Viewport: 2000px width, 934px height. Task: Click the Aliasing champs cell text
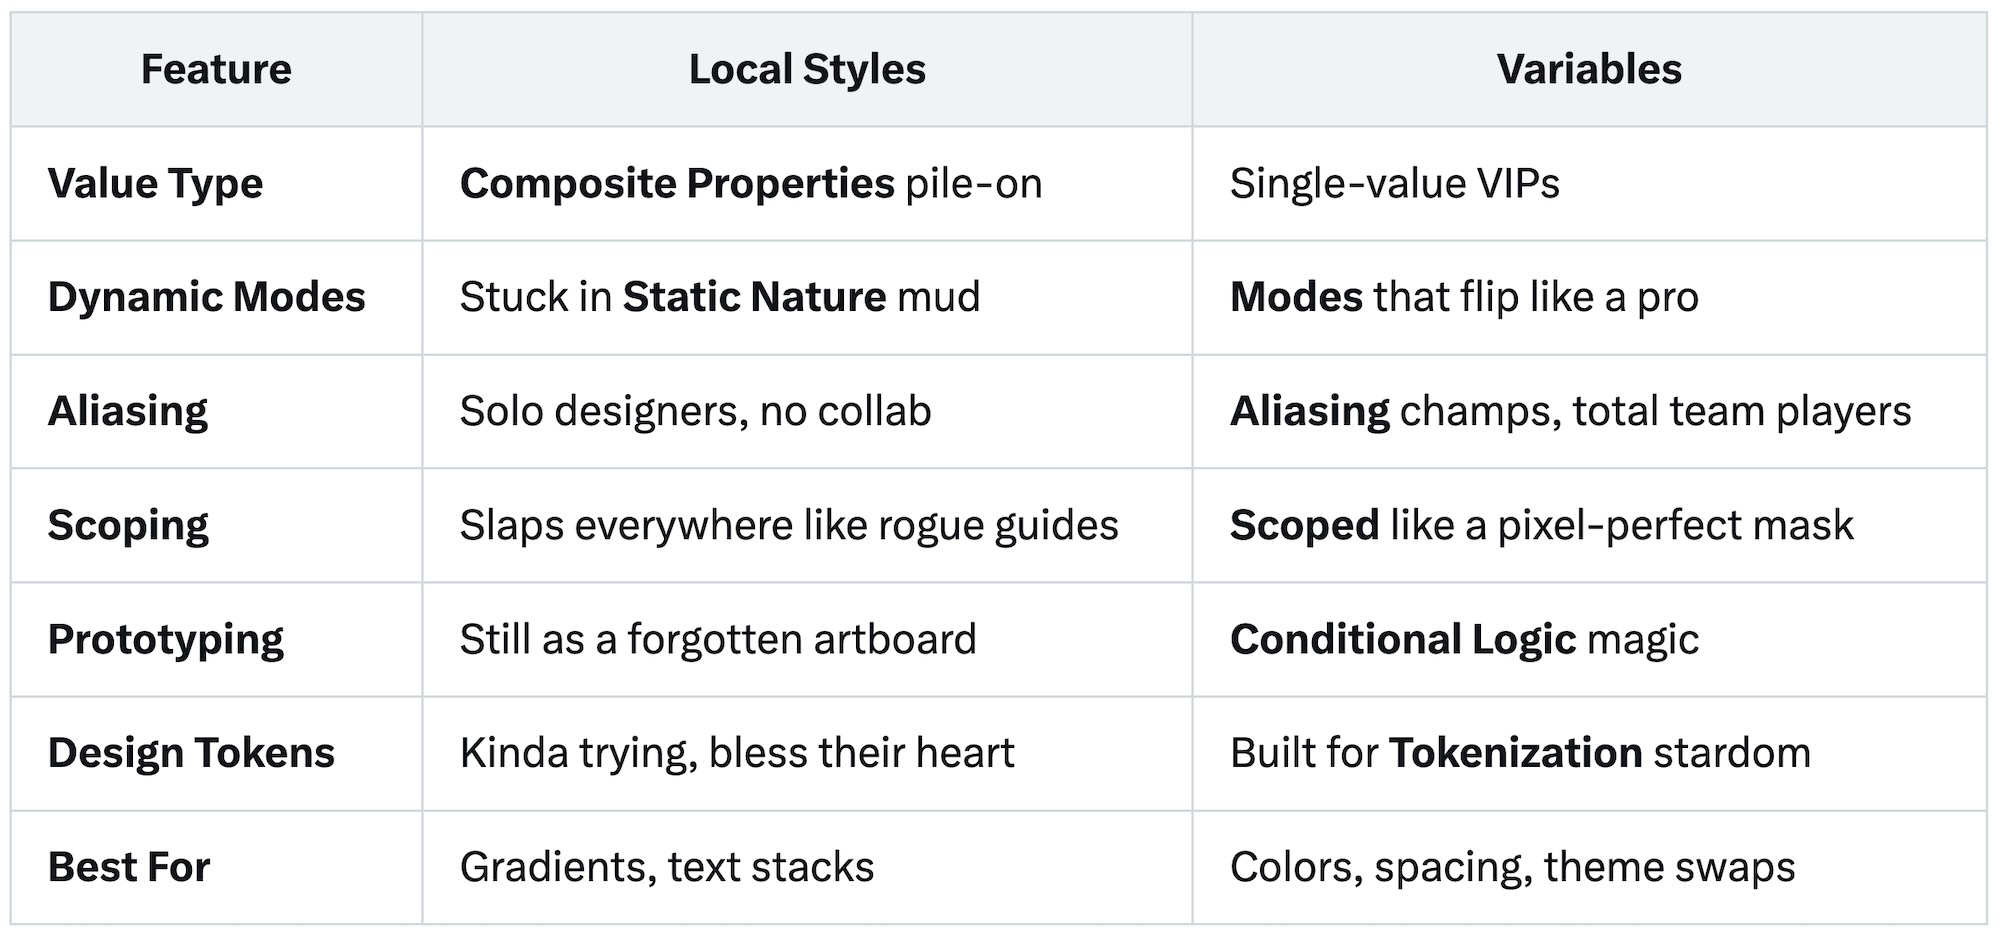tap(1570, 412)
